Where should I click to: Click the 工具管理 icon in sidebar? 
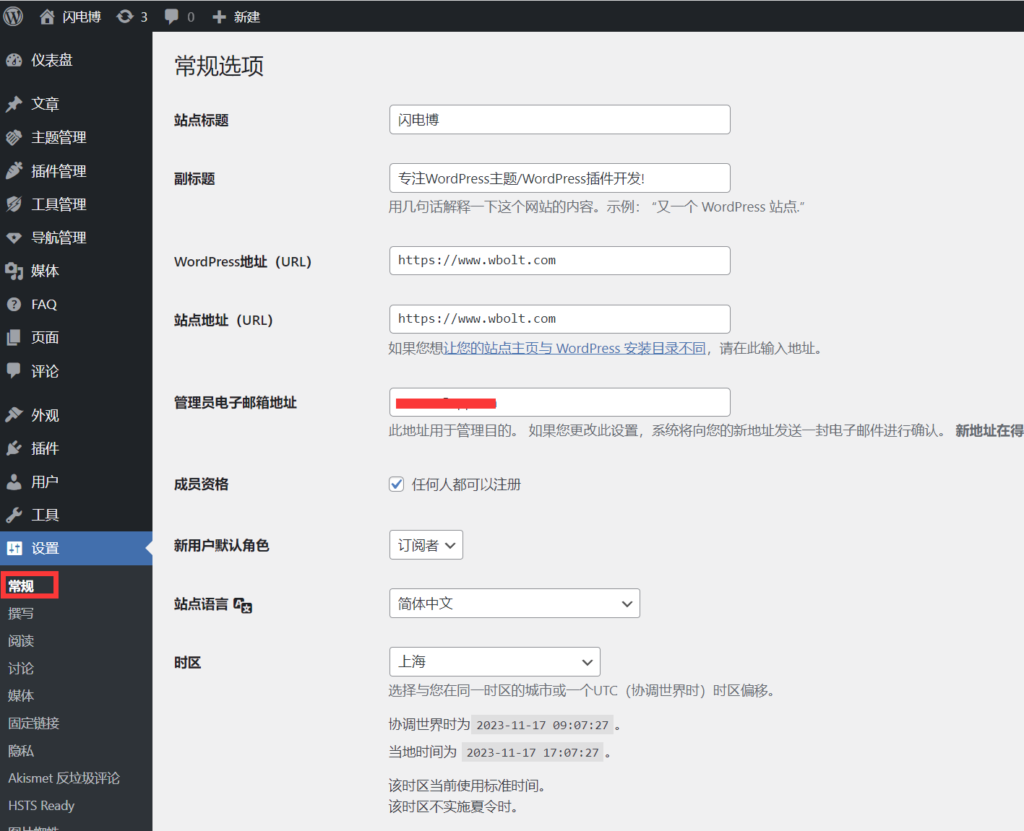tap(14, 204)
